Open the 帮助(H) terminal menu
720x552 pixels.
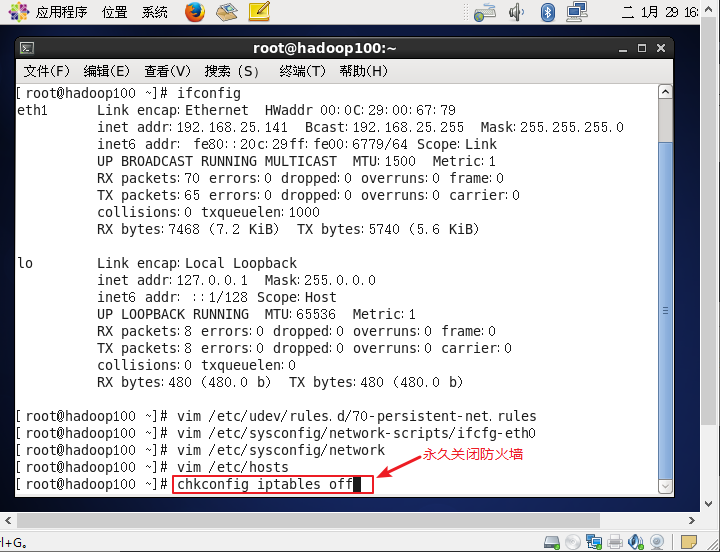coord(363,71)
